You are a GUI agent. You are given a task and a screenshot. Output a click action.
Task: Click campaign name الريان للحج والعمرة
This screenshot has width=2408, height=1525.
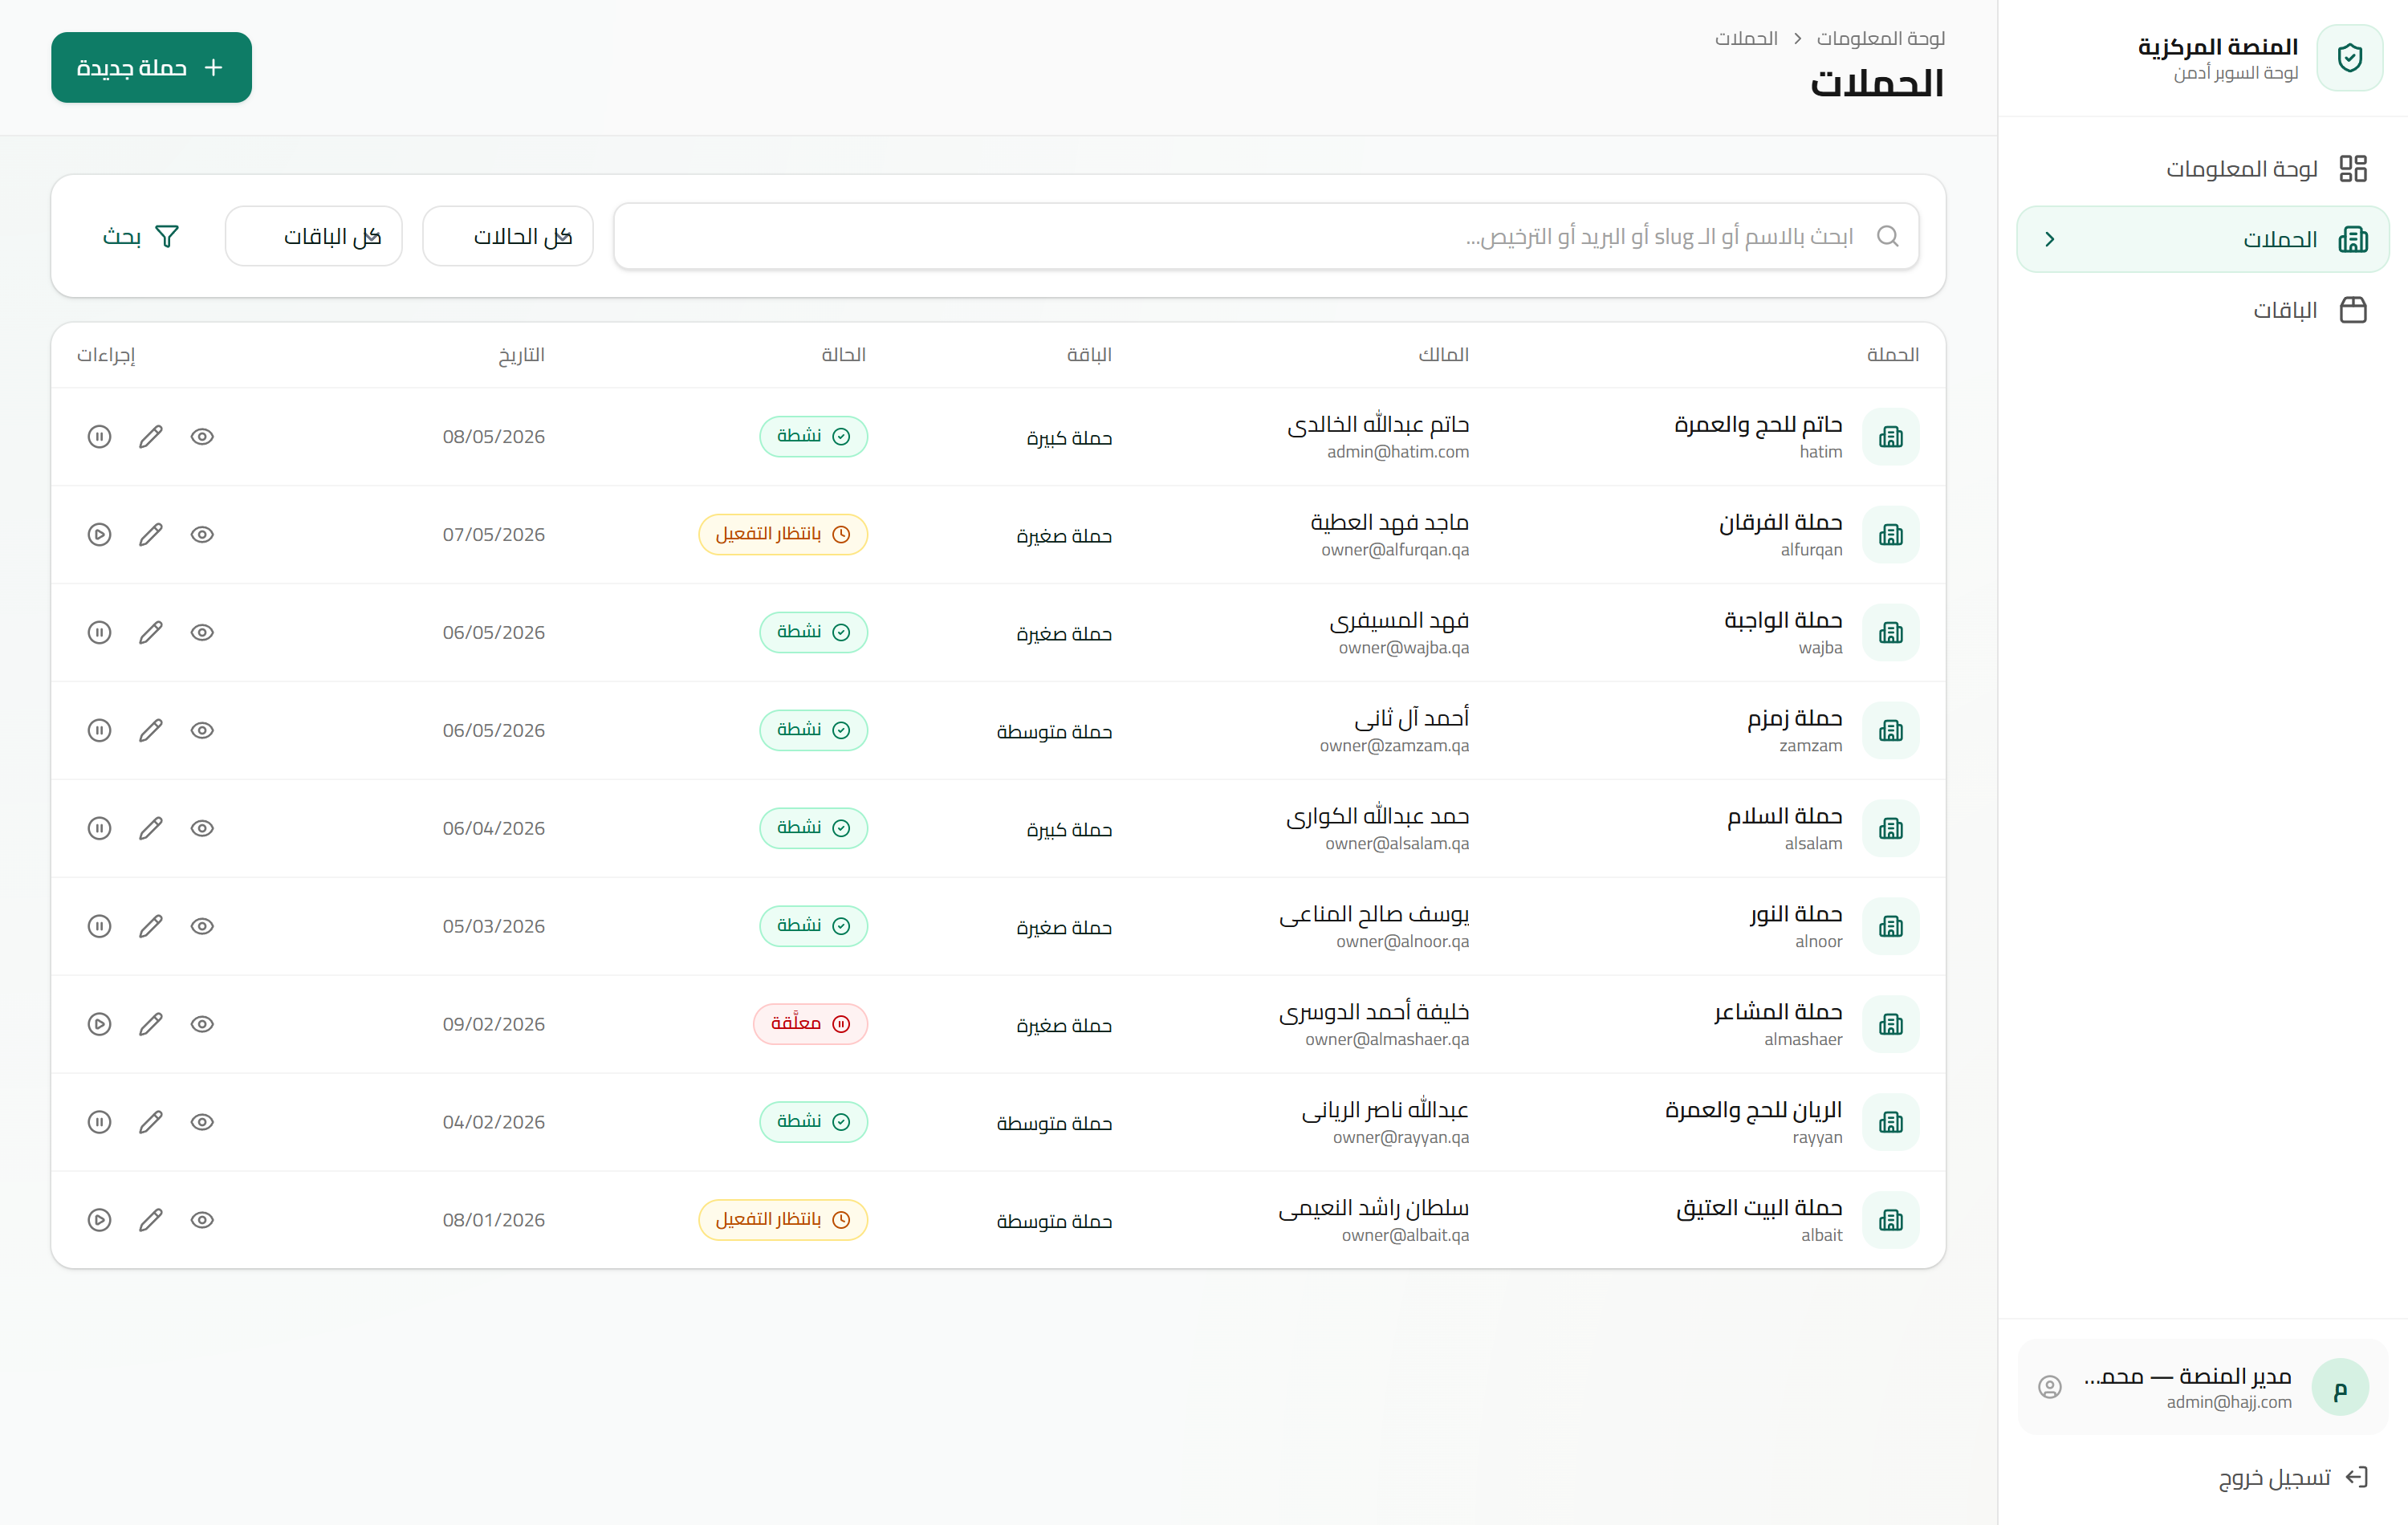coord(1753,1110)
